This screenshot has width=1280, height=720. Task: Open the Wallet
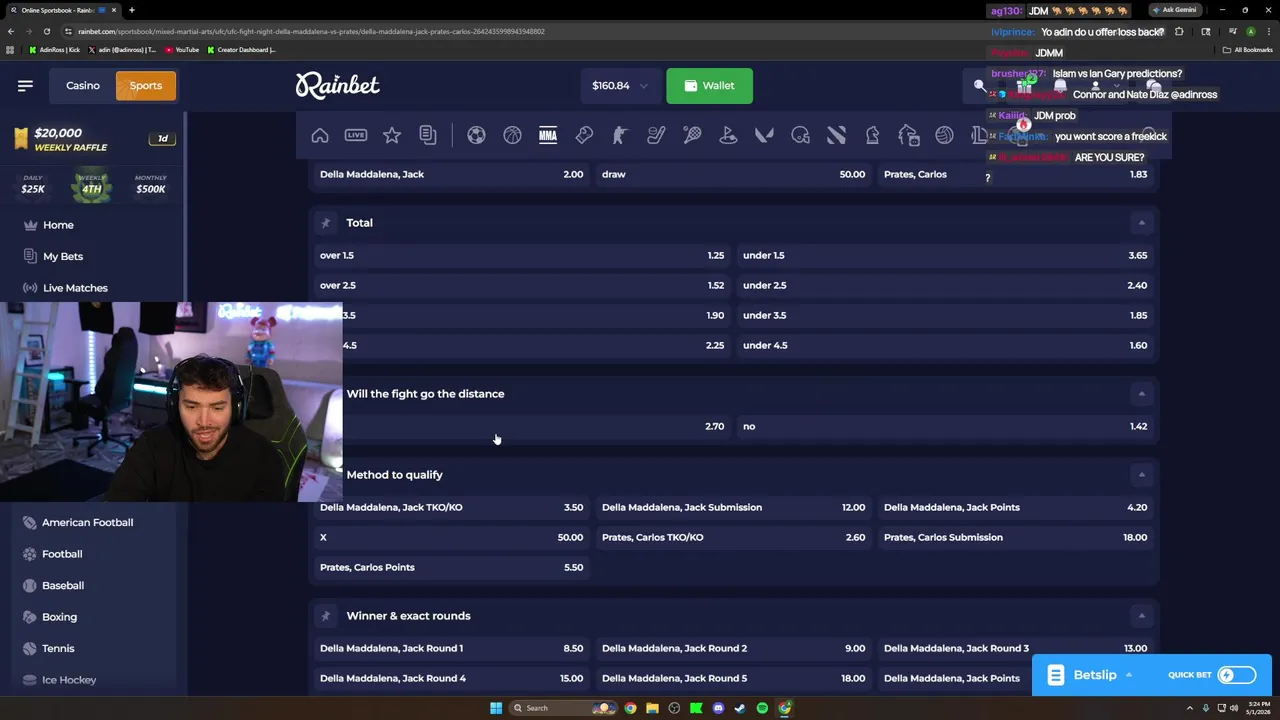point(709,86)
